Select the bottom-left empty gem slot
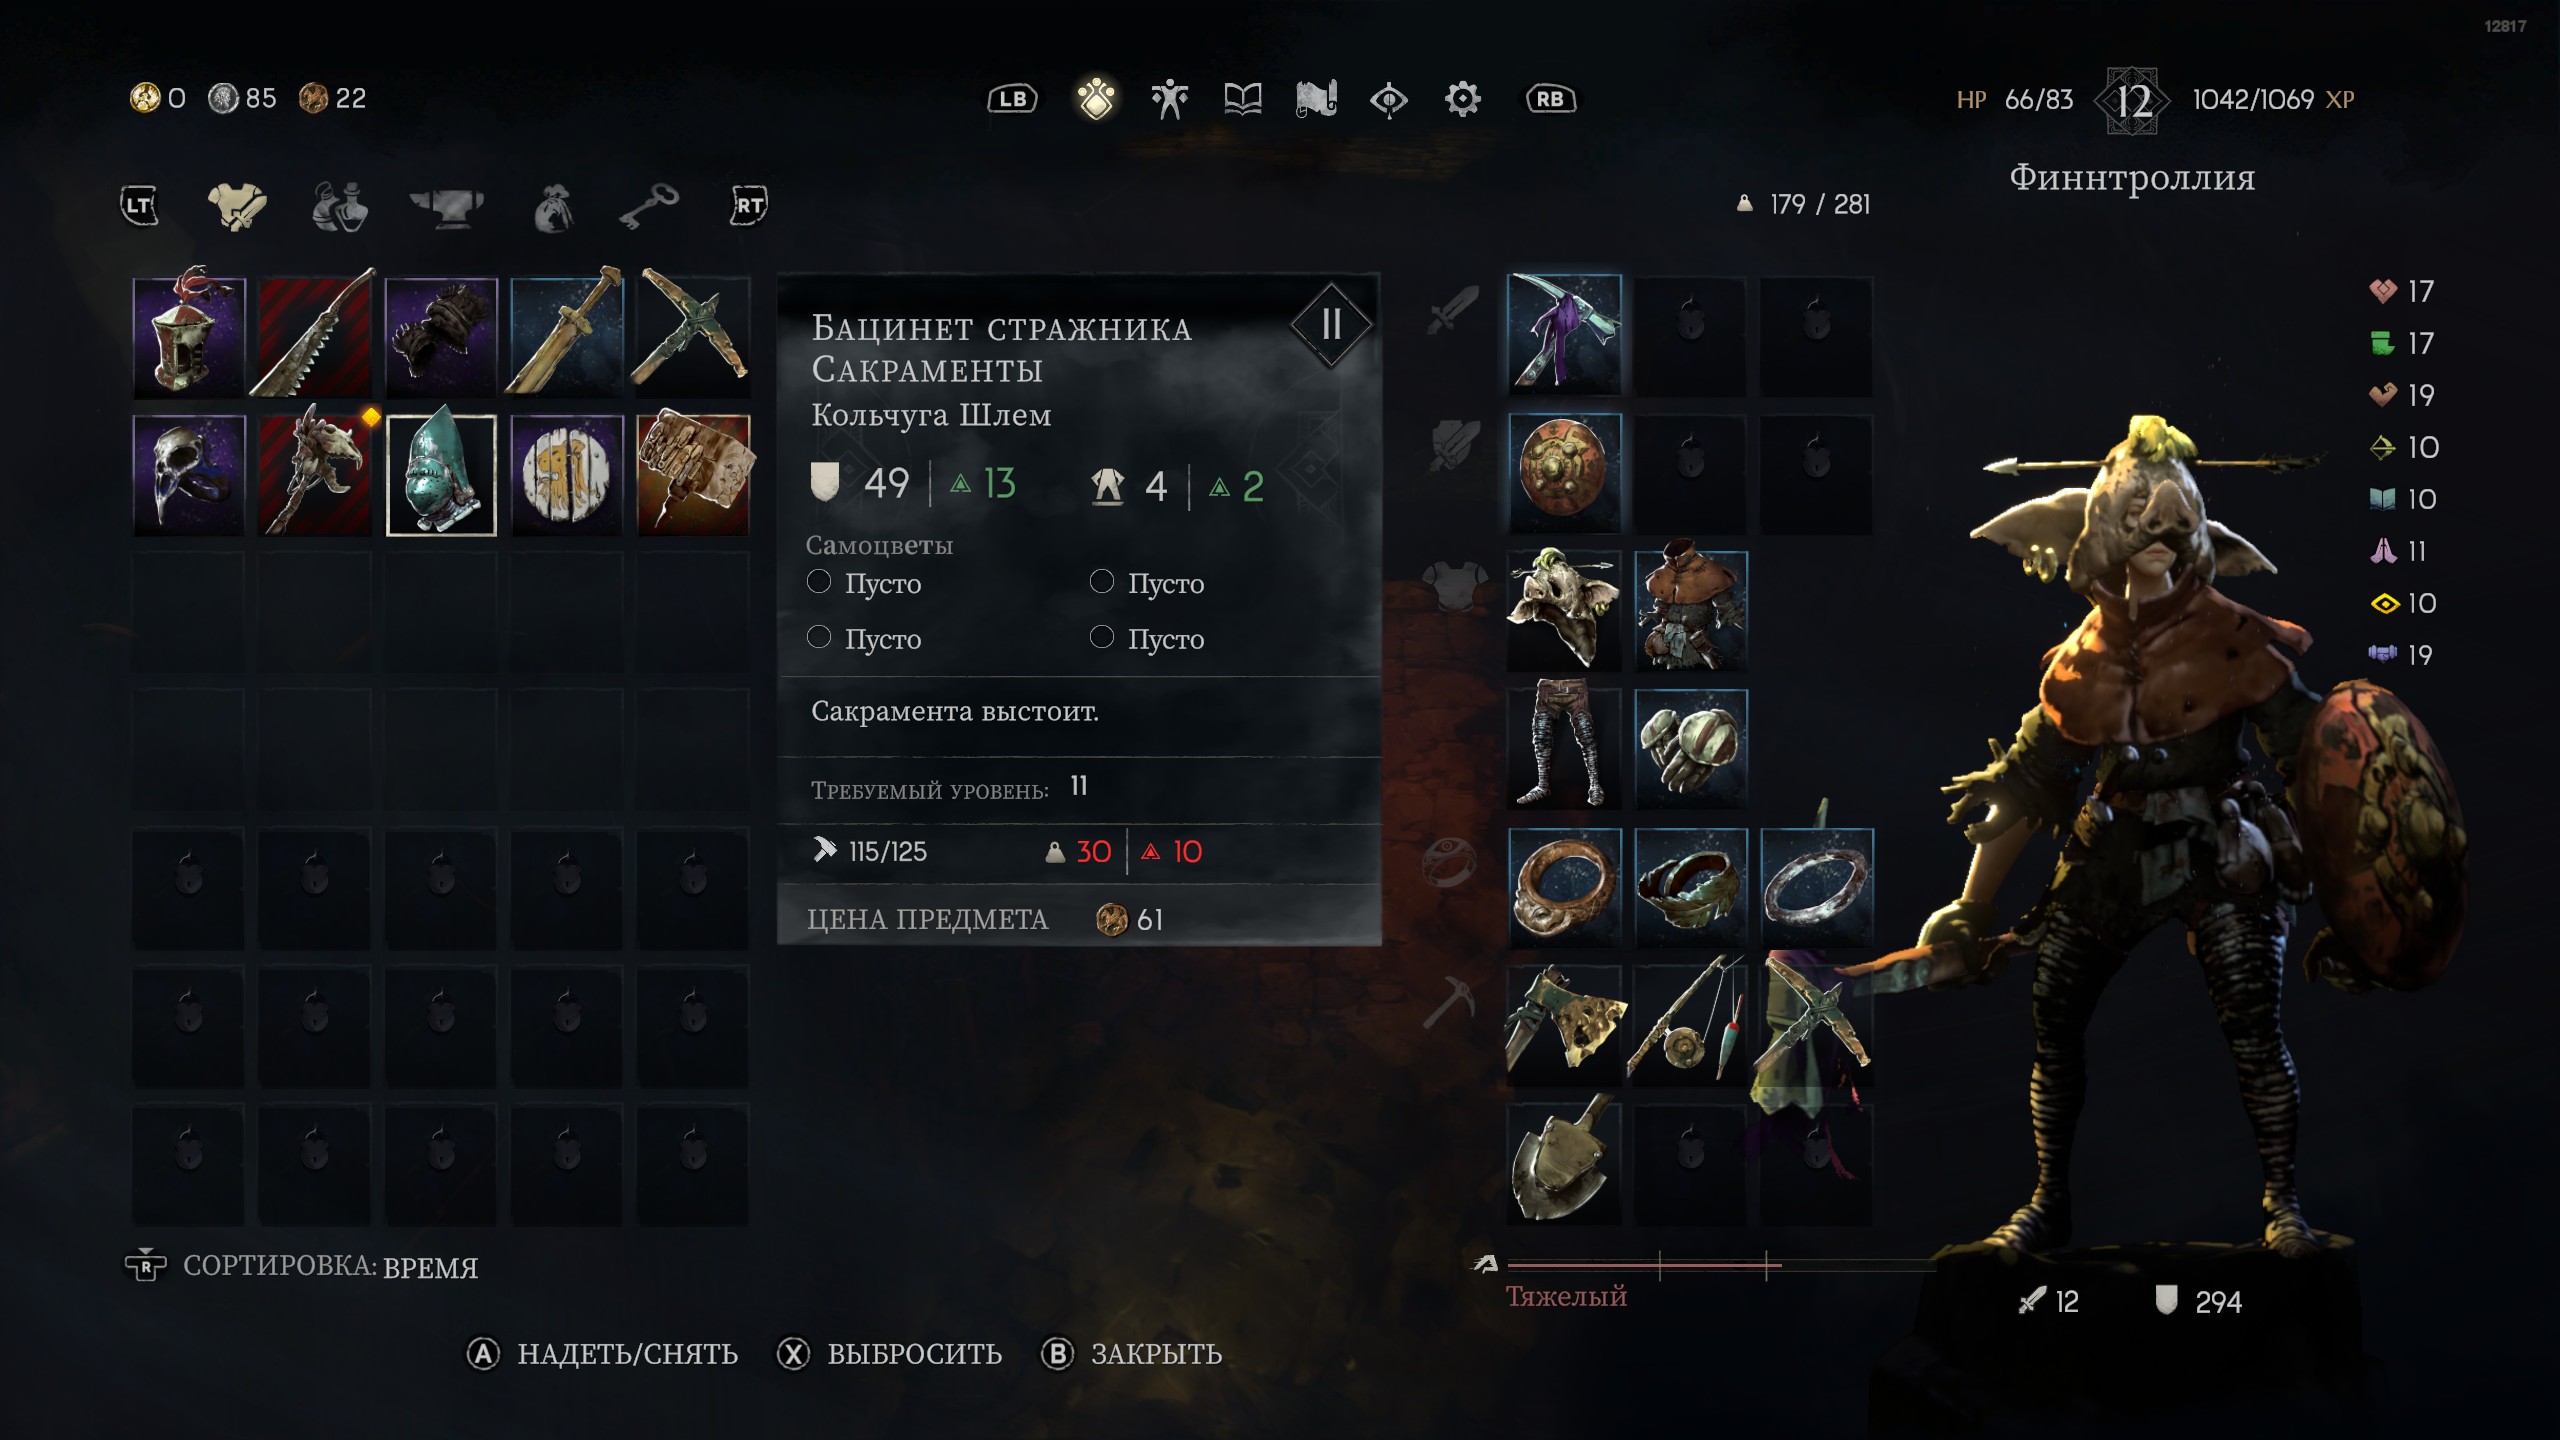 click(x=864, y=638)
